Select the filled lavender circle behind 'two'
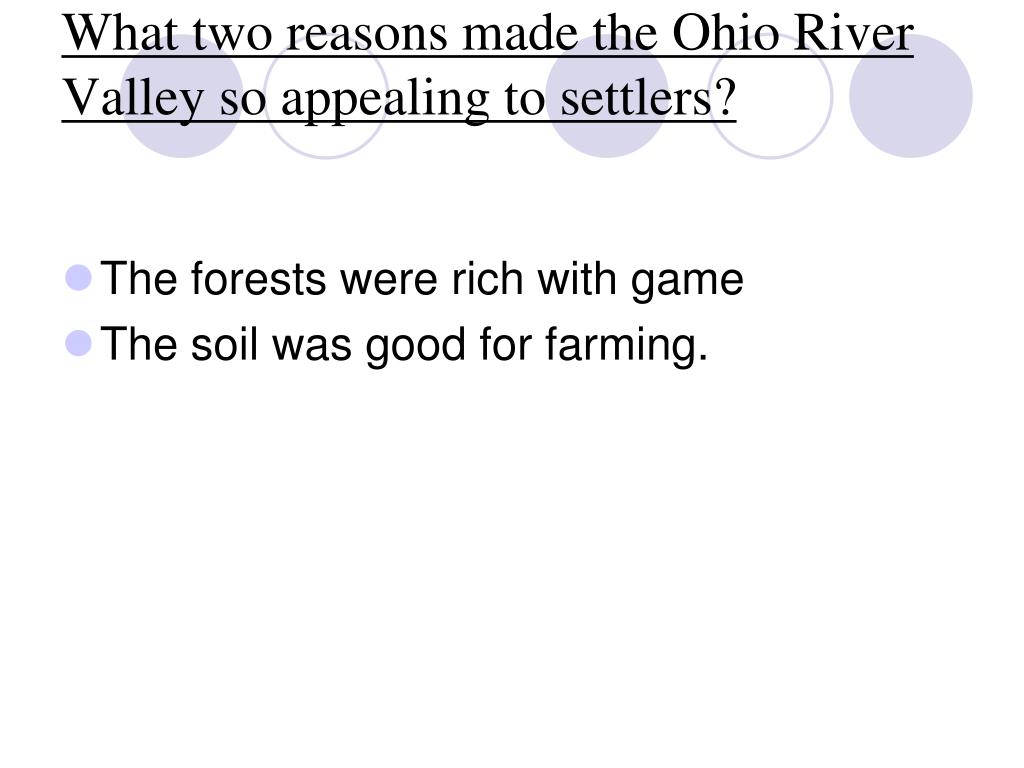This screenshot has width=1024, height=768. coord(182,96)
